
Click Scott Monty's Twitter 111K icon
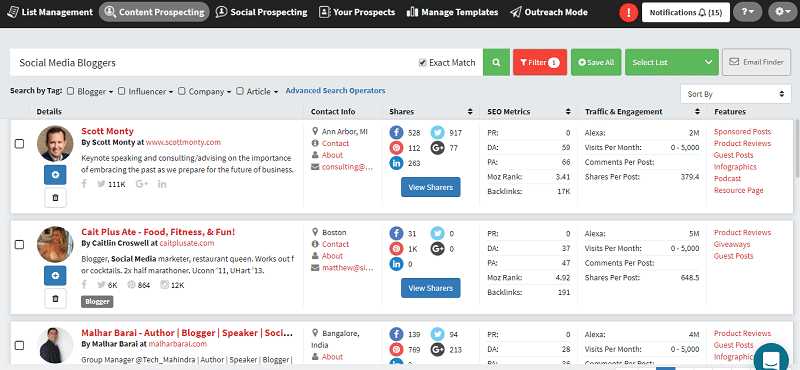pyautogui.click(x=102, y=184)
